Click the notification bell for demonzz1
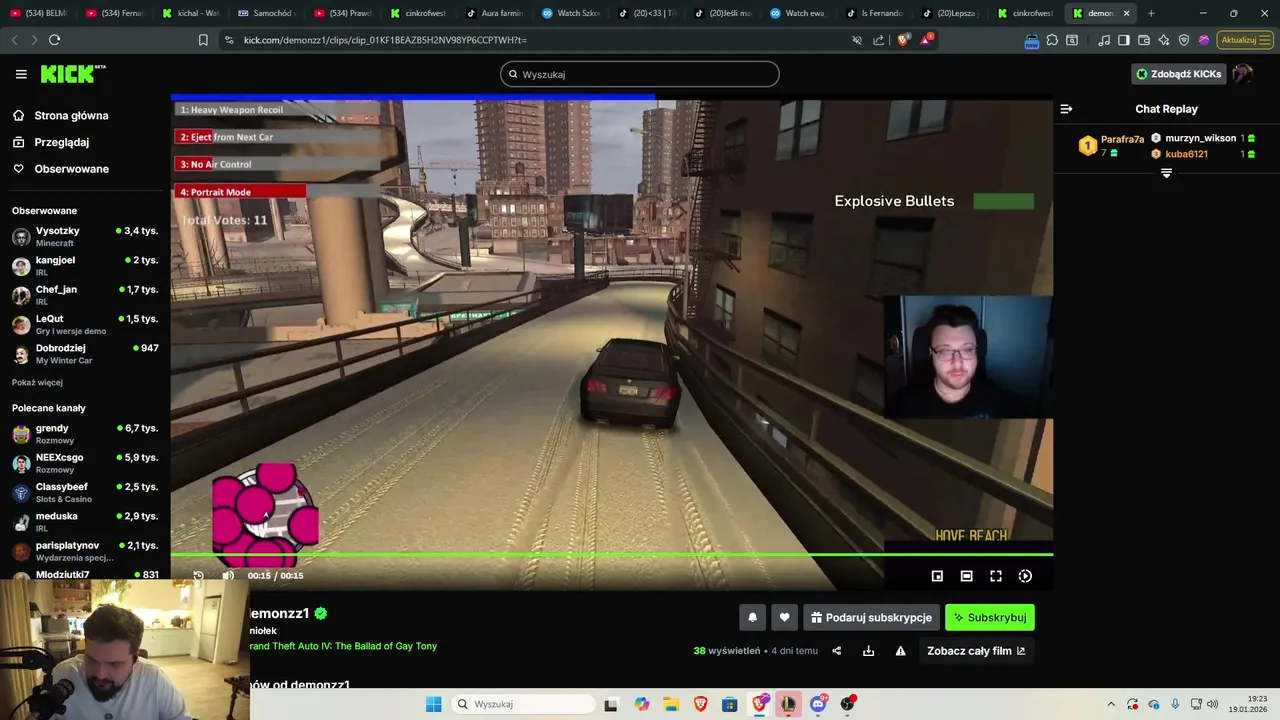1280x720 pixels. [x=753, y=618]
